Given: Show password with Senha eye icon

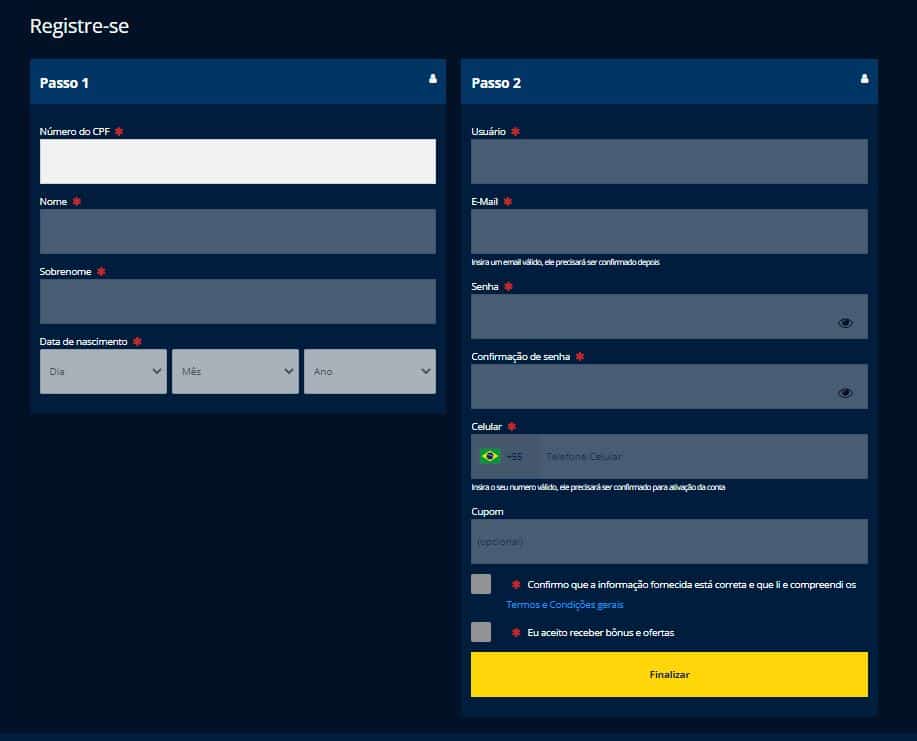Looking at the screenshot, I should [845, 323].
